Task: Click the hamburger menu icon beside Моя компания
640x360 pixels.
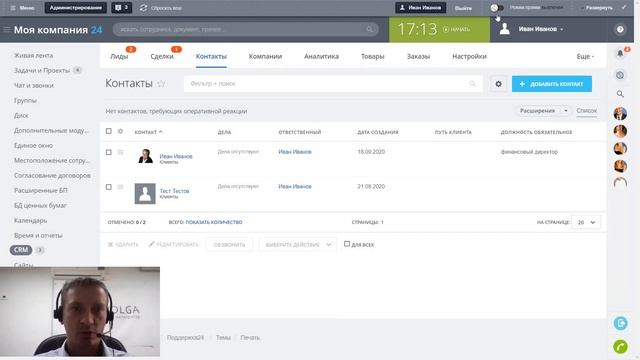Action: [x=7, y=29]
